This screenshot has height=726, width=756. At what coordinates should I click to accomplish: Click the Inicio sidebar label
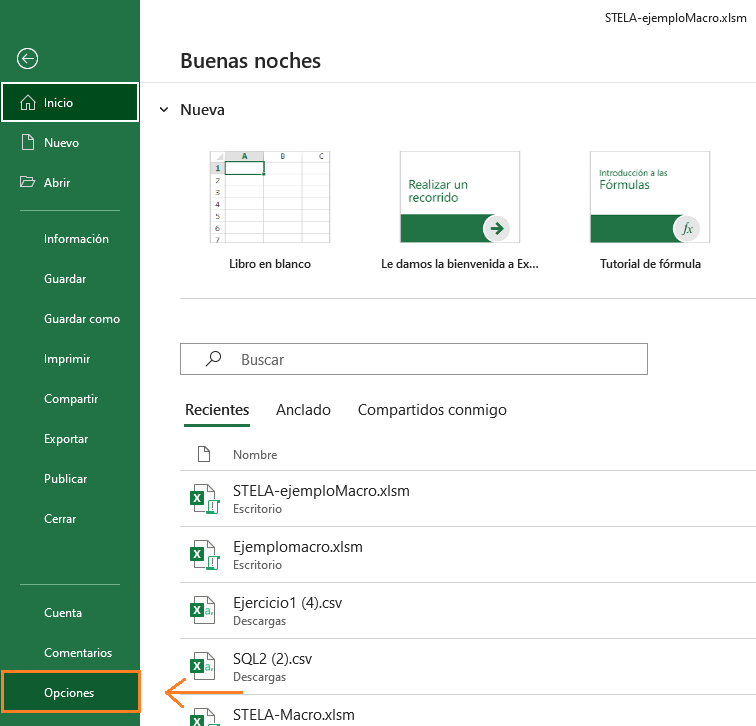tap(58, 103)
